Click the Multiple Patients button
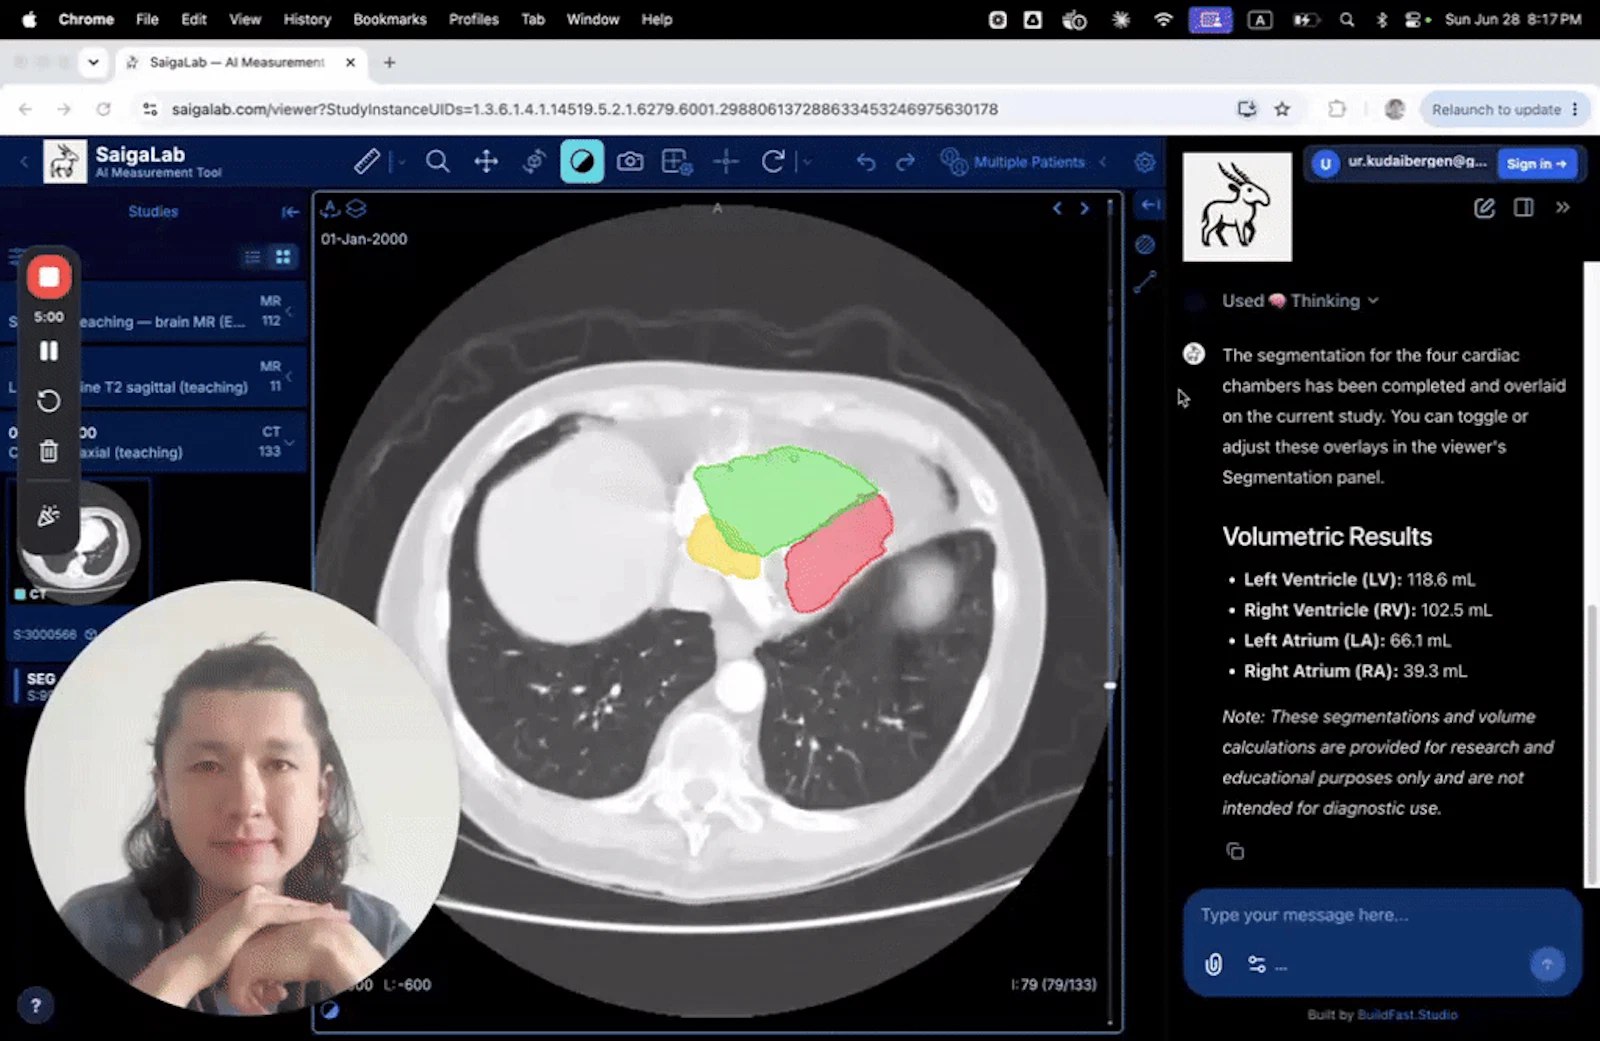The height and width of the screenshot is (1041, 1600). point(1013,161)
